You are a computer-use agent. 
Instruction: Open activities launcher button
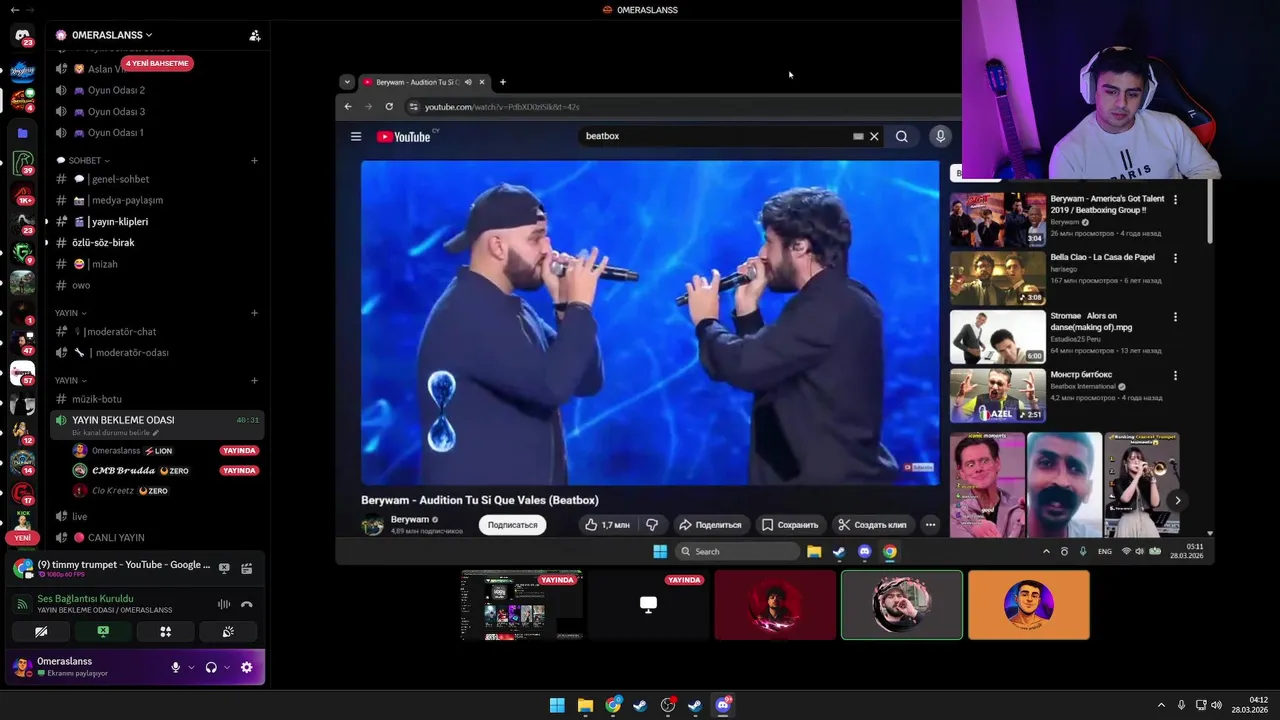[166, 632]
